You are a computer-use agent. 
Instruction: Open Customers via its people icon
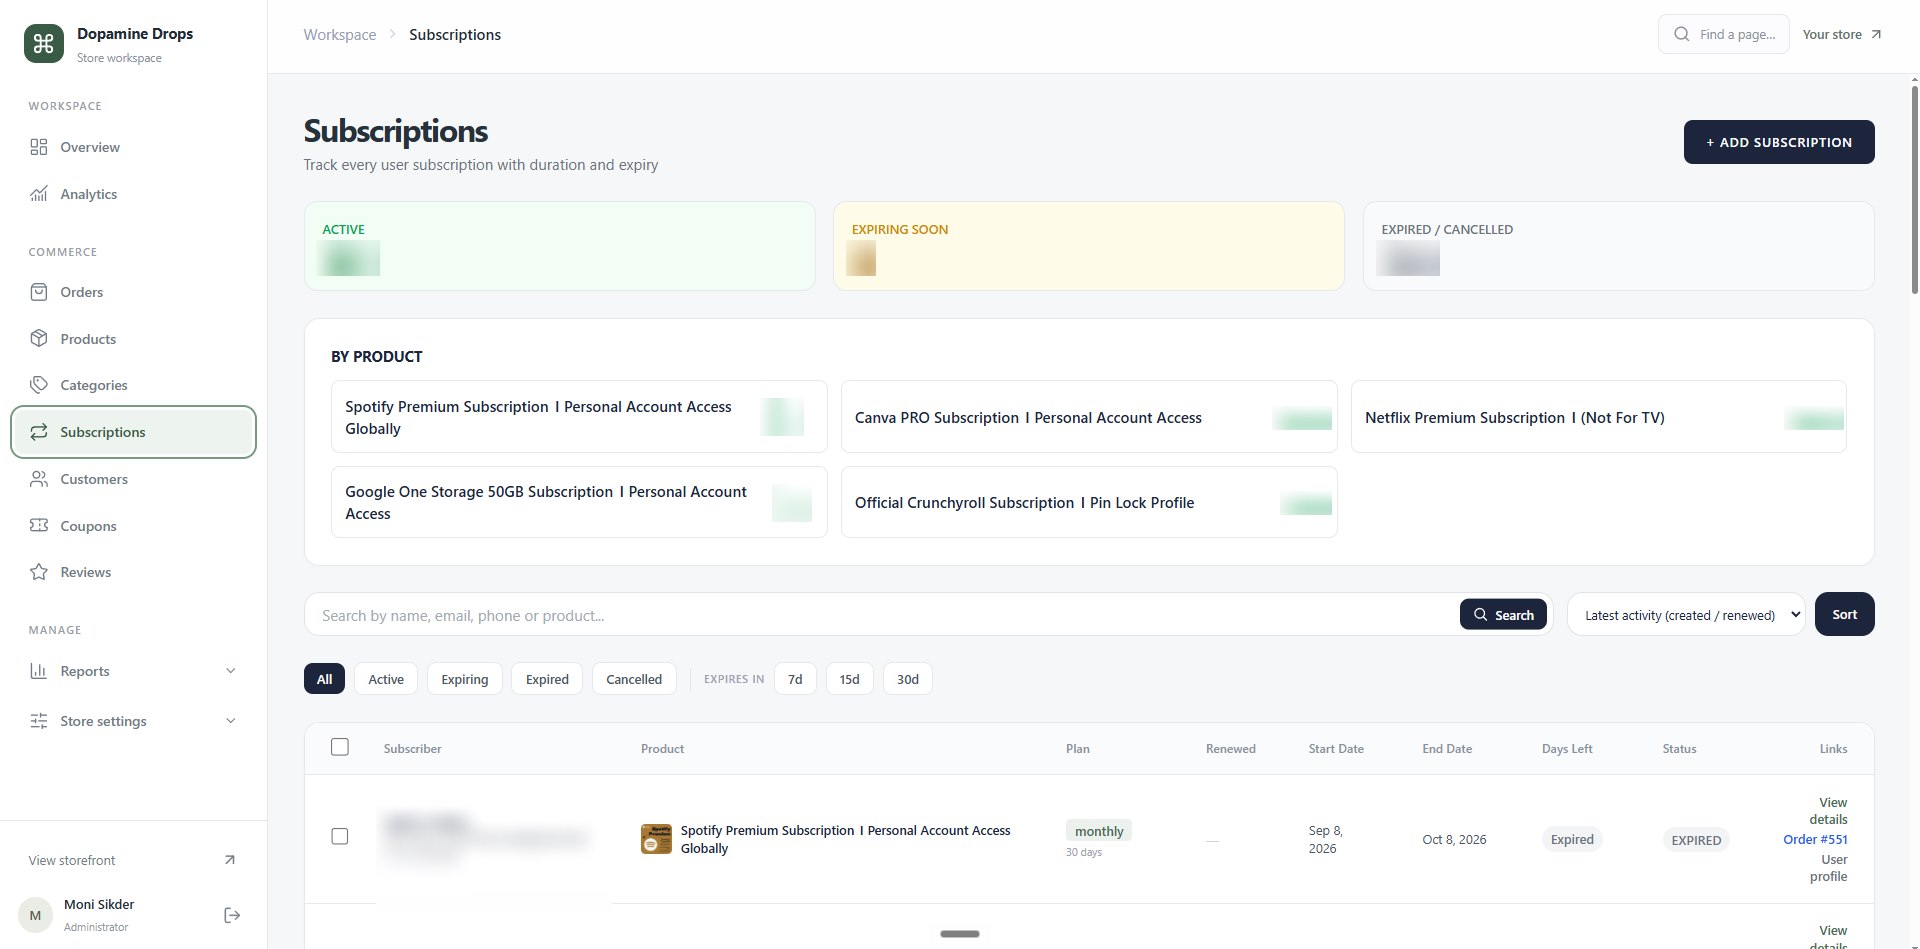point(39,479)
